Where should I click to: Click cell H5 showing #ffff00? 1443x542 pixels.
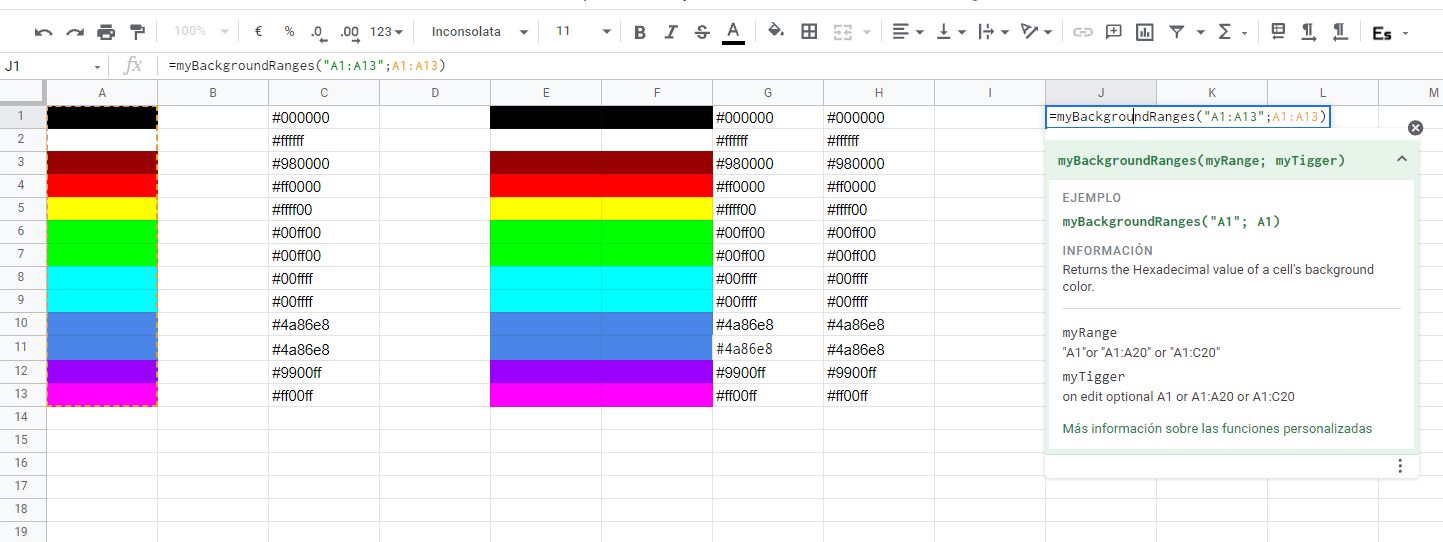879,209
